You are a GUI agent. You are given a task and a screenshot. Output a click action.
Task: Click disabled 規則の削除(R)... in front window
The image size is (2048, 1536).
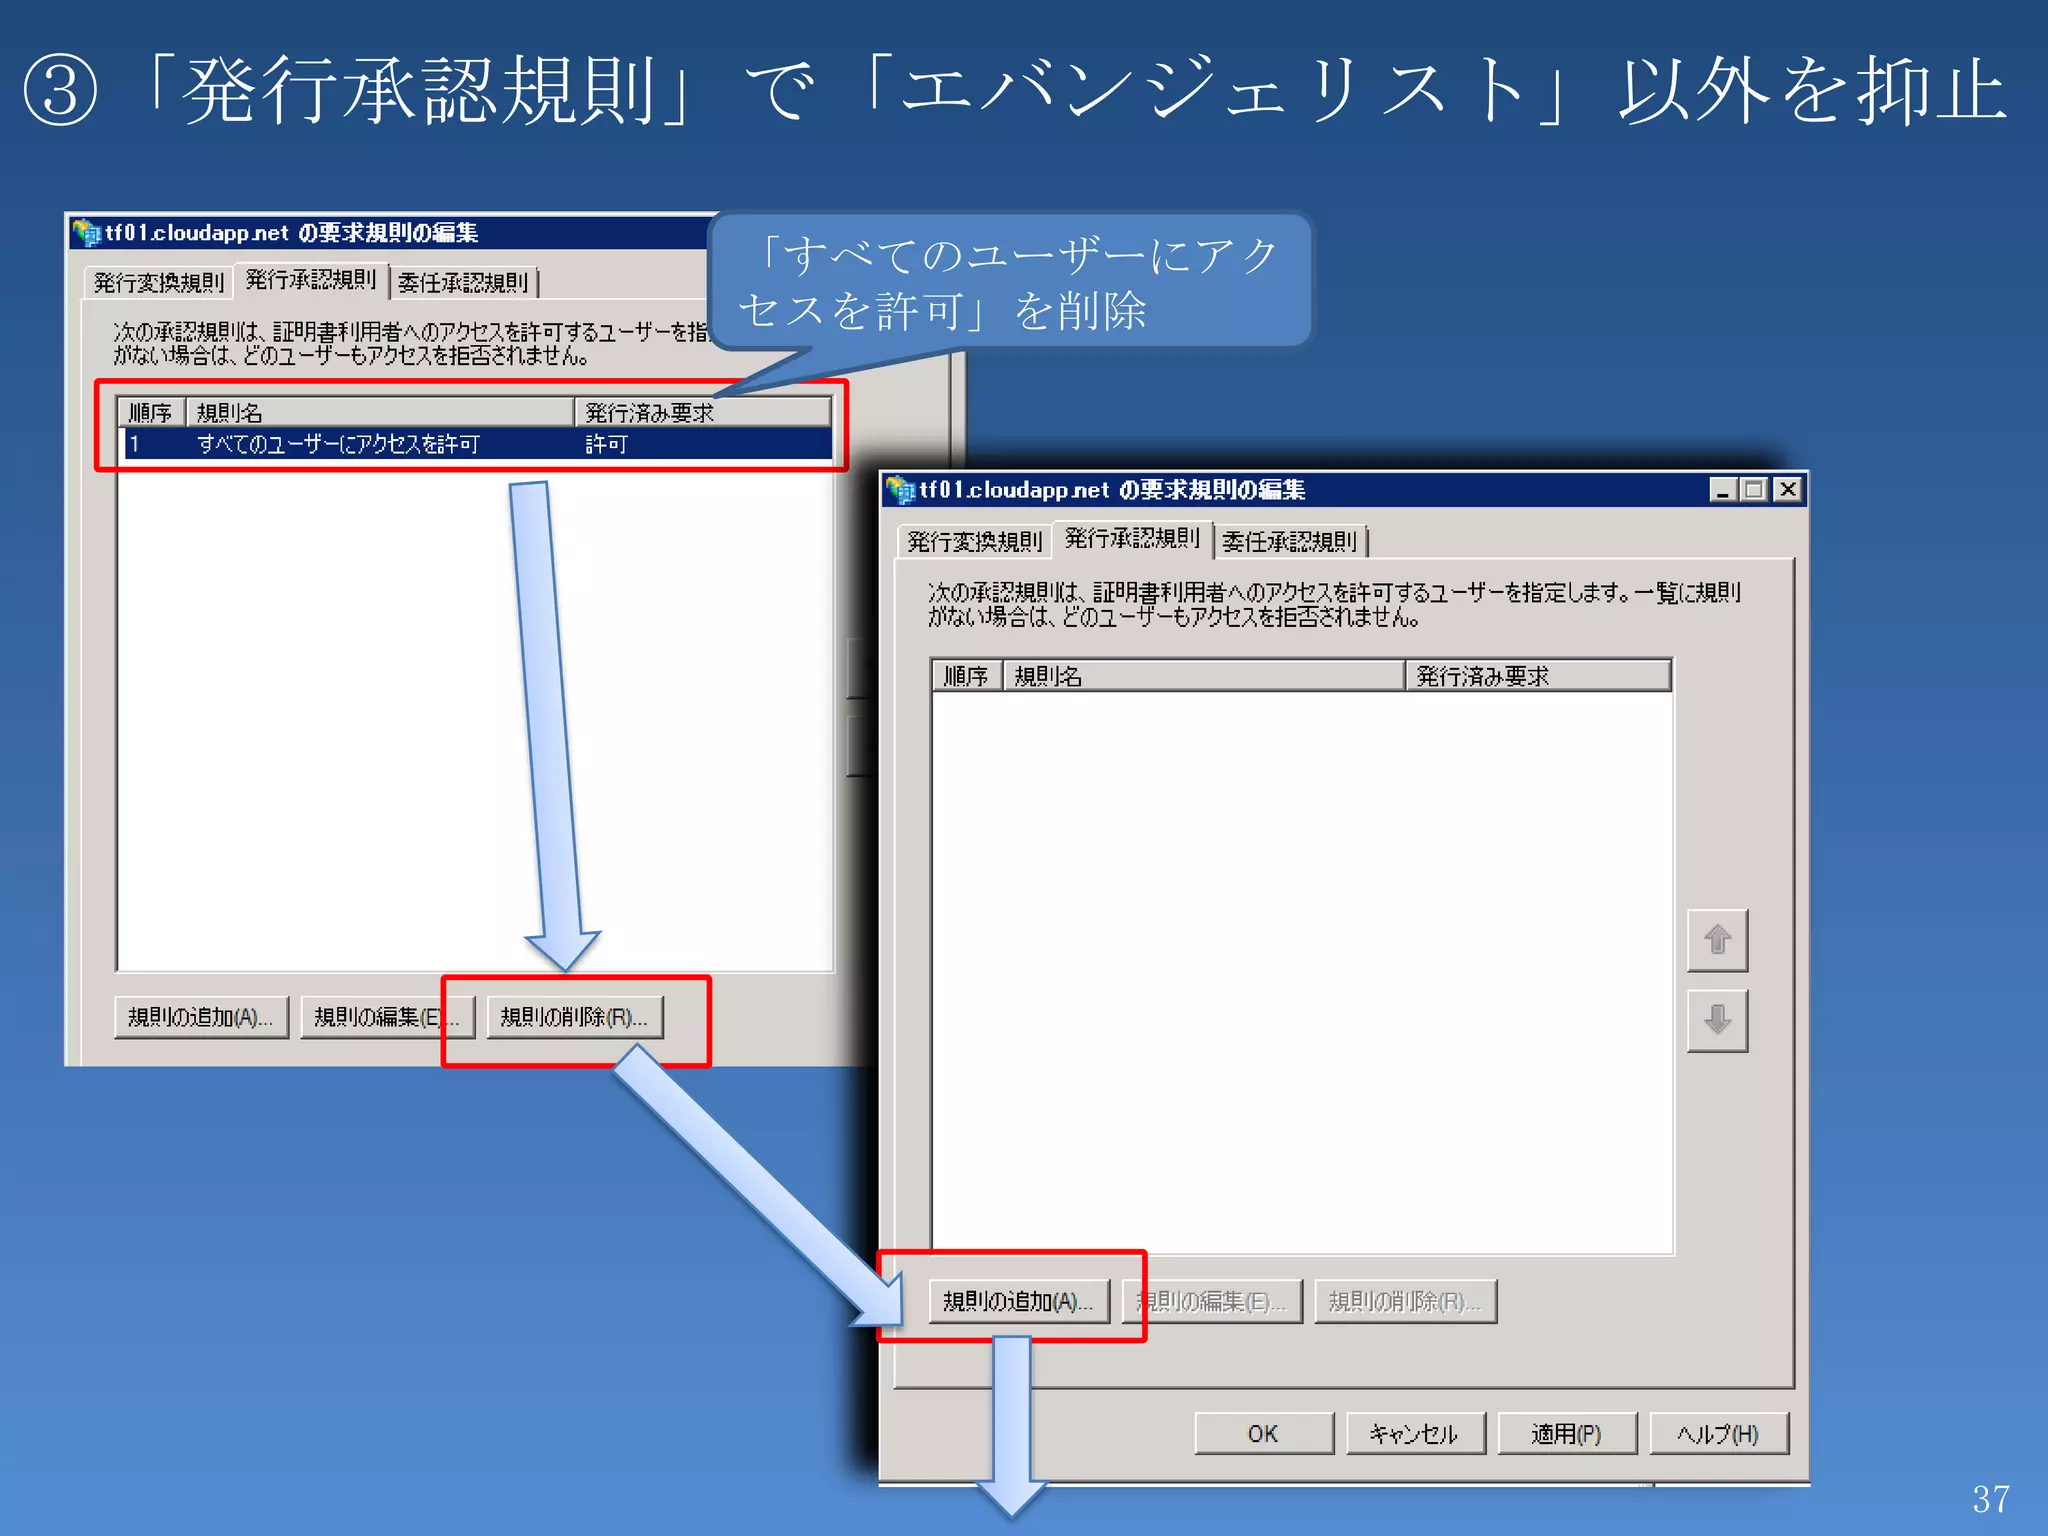tap(1405, 1301)
